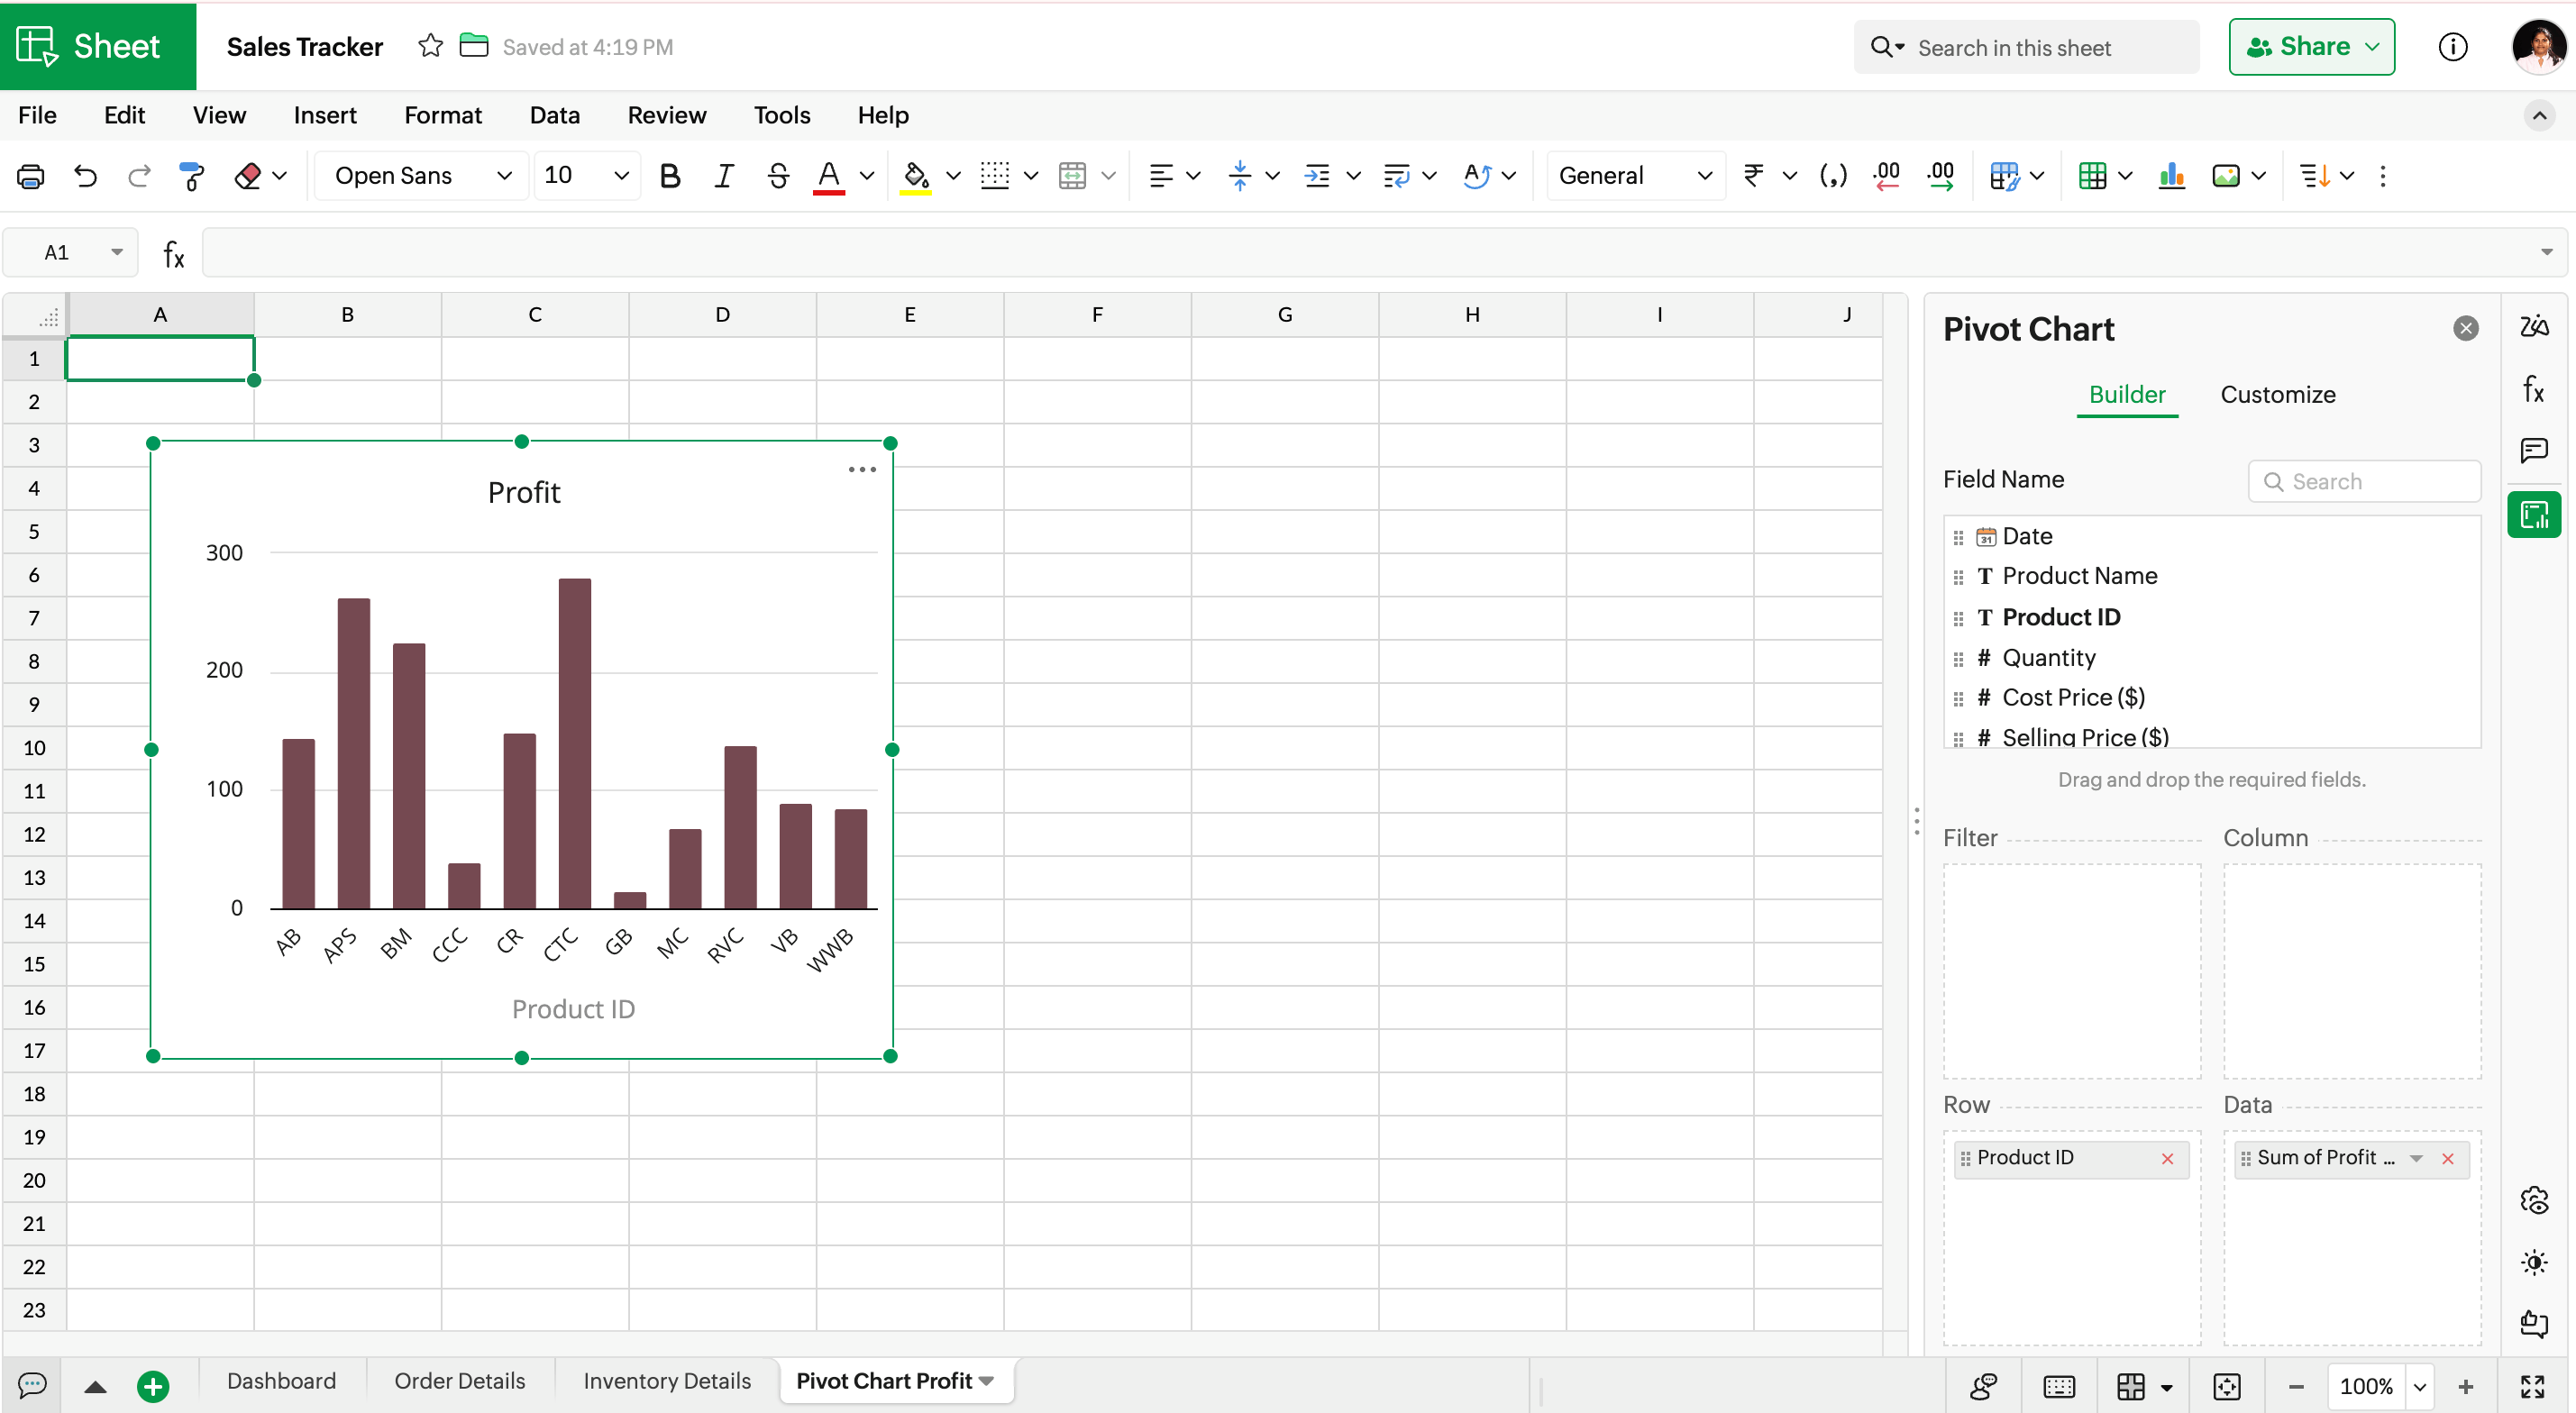This screenshot has height=1413, width=2576.
Task: Click the increase decimal places icon
Action: [1940, 176]
